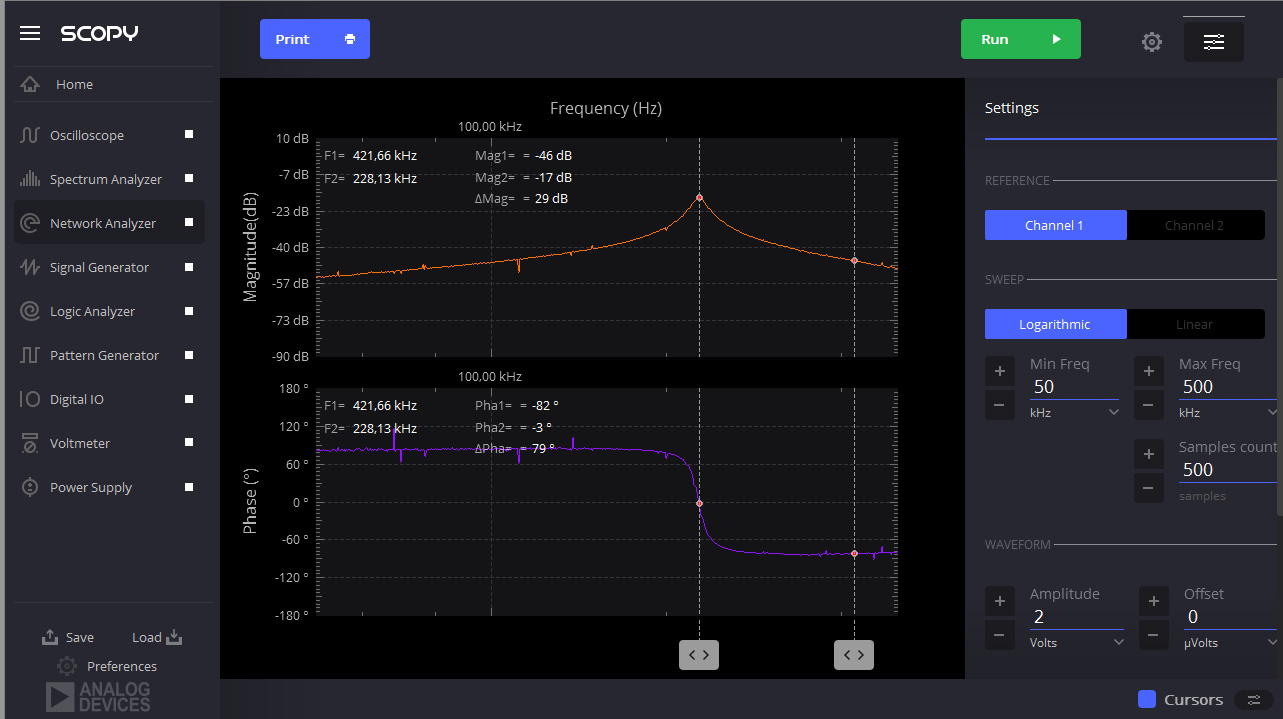Click the Load download icon

pyautogui.click(x=174, y=637)
